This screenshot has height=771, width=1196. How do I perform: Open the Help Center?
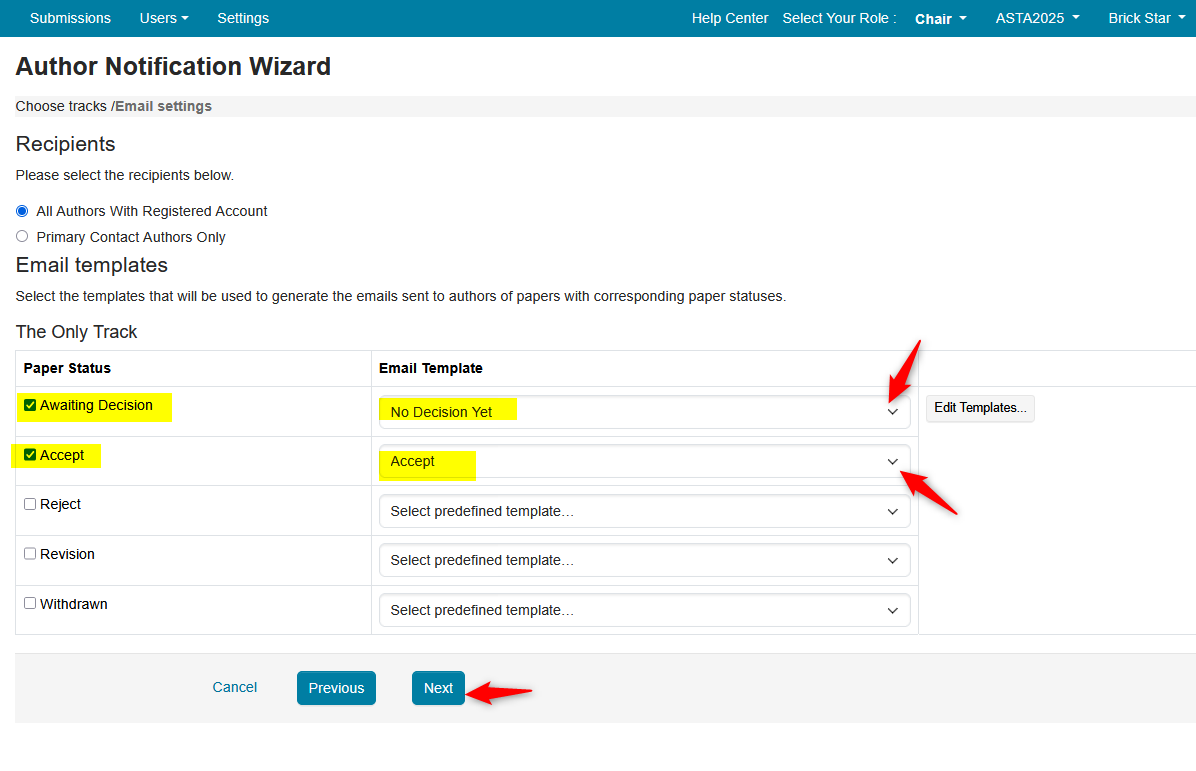pos(729,18)
